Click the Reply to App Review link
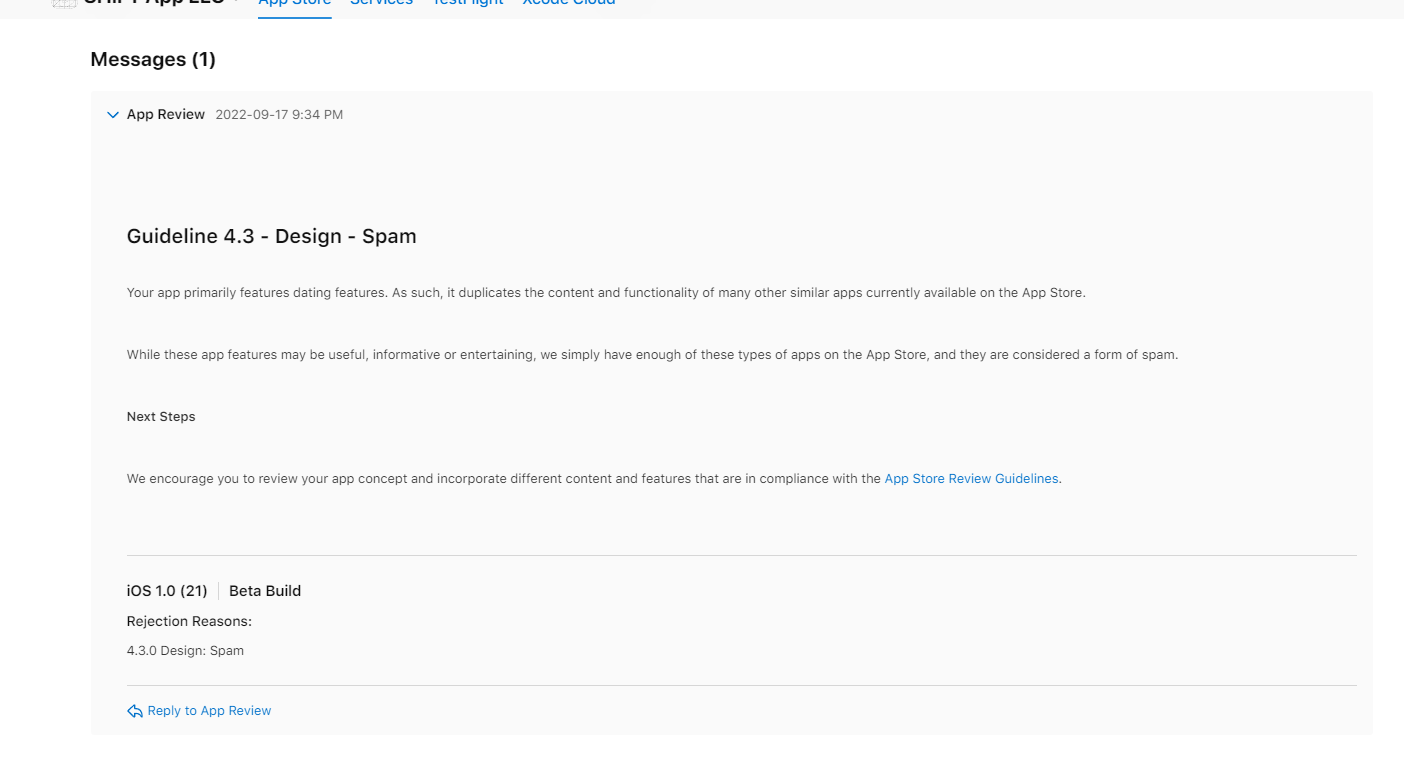This screenshot has width=1404, height=760. [209, 711]
